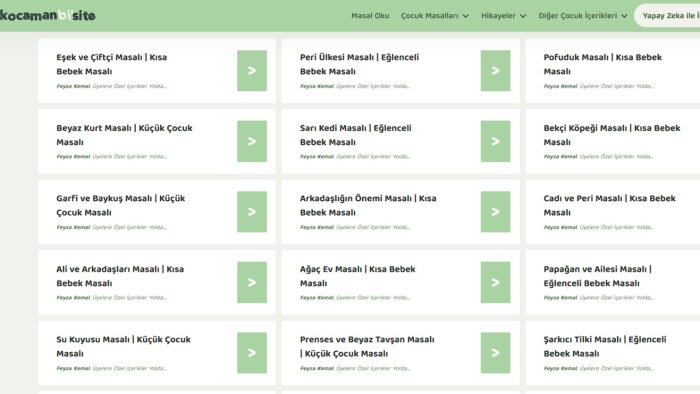Viewport: 700px width, 394px height.
Task: Click Feyza Kemal author under Eşek ve Çiftçi
Action: click(x=73, y=86)
